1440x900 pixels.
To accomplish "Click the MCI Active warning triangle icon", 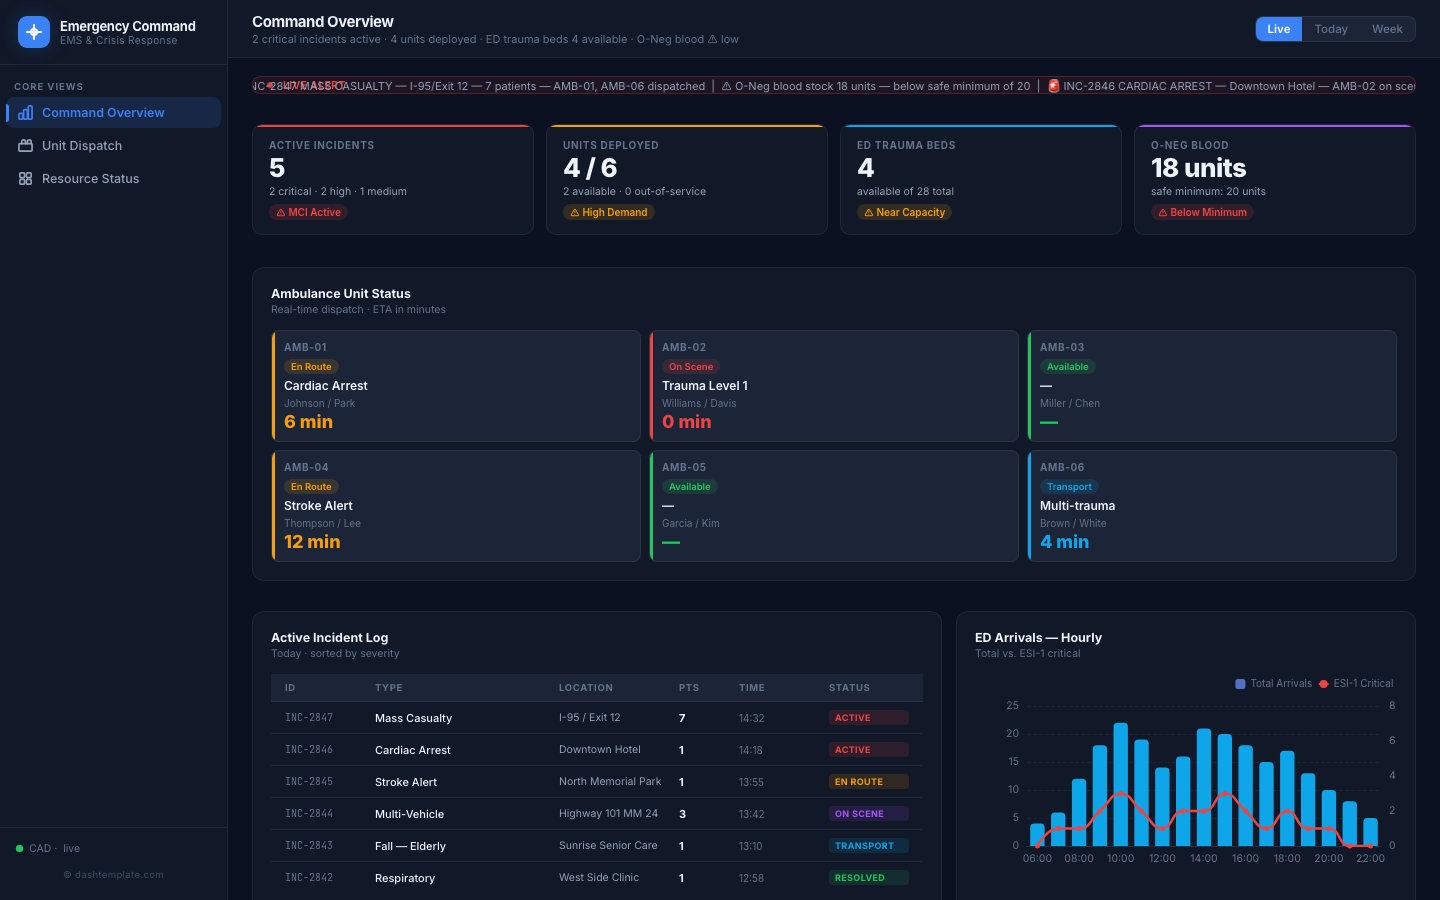I will (x=280, y=212).
